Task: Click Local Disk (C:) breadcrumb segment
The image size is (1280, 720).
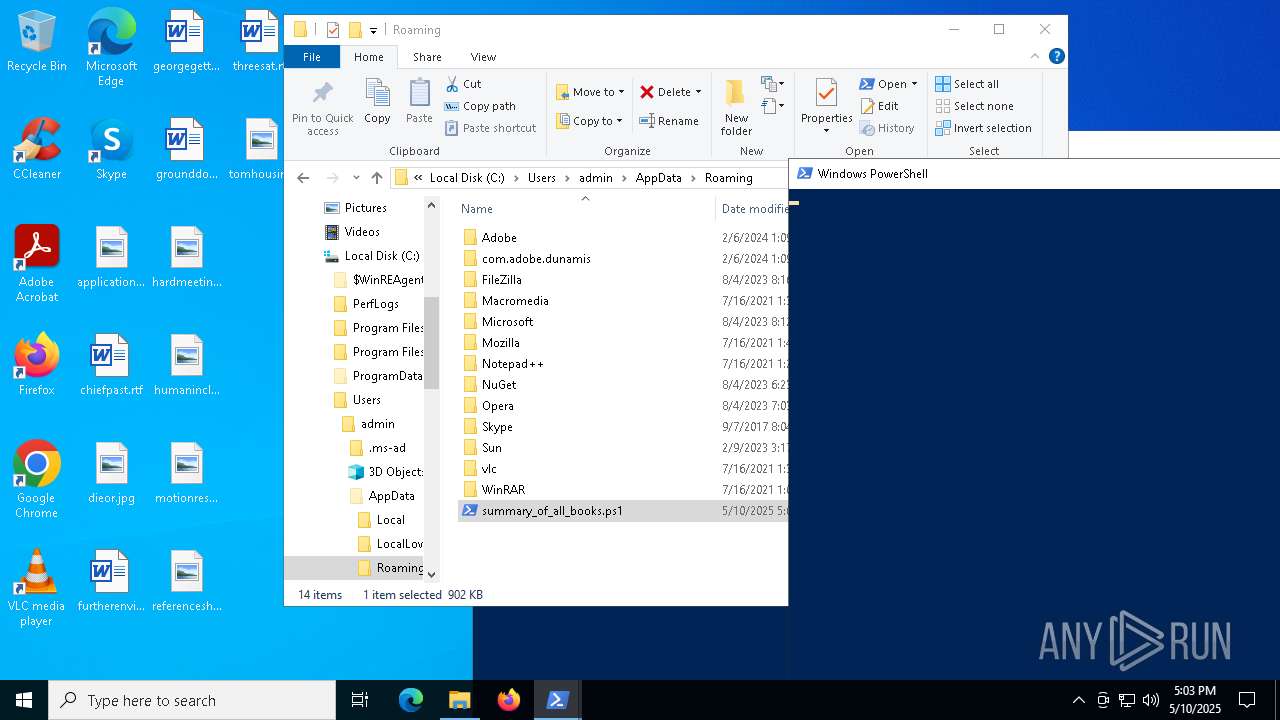Action: pos(467,178)
